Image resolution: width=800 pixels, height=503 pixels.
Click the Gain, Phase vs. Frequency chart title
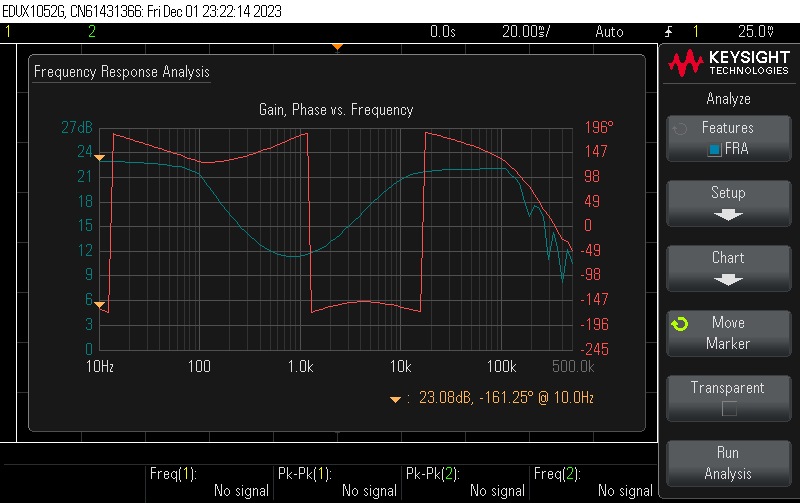point(336,110)
